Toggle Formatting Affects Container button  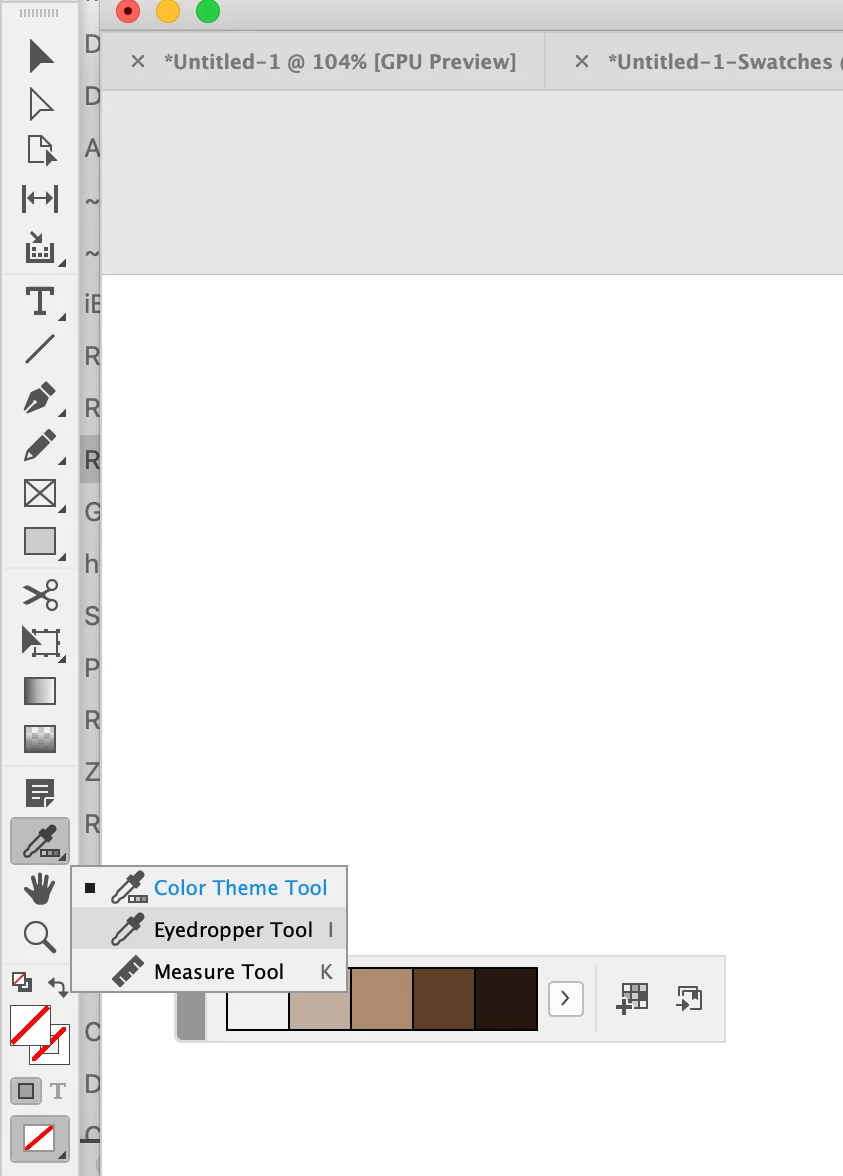26,1090
